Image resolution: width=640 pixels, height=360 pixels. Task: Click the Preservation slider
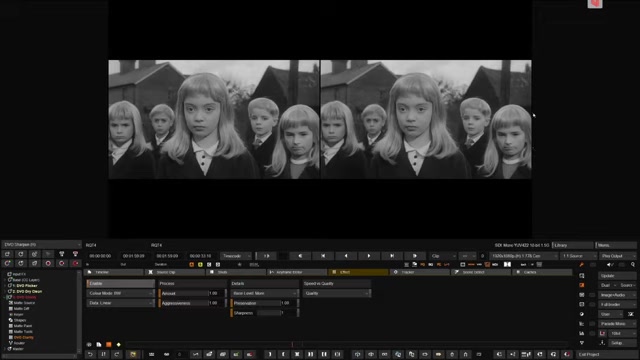(x=264, y=303)
